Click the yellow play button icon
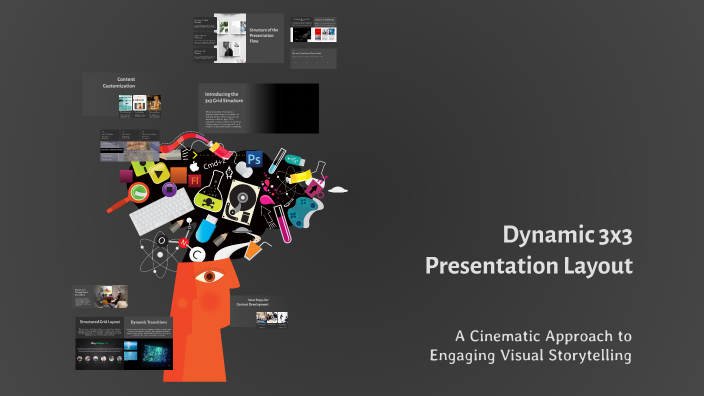The height and width of the screenshot is (396, 704). (158, 173)
